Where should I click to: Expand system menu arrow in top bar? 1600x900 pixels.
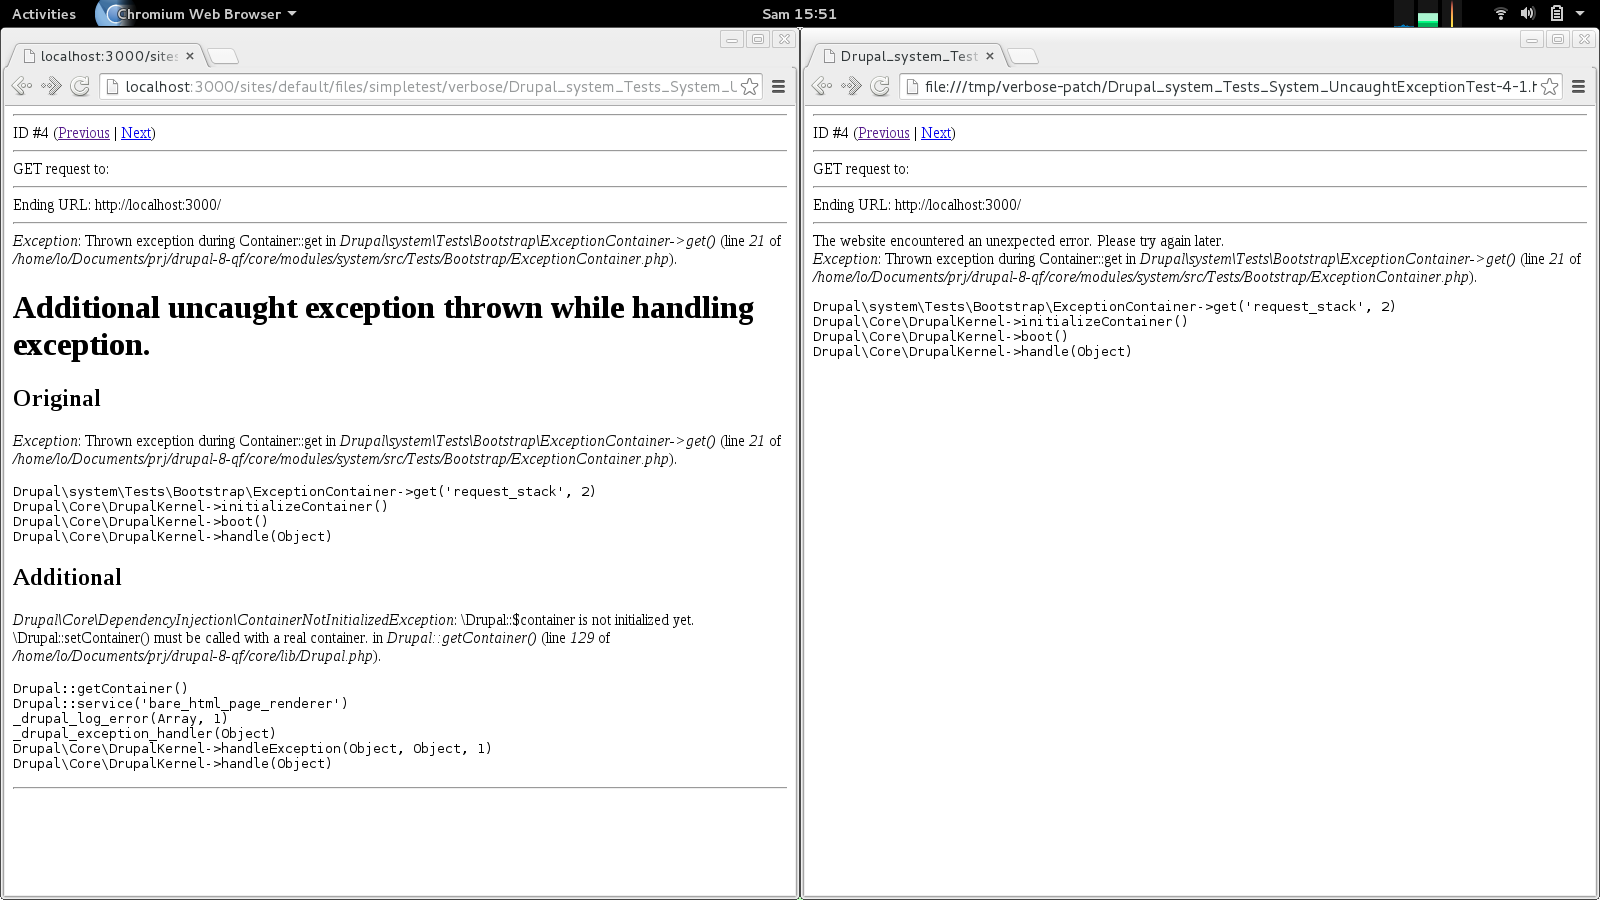(1580, 14)
